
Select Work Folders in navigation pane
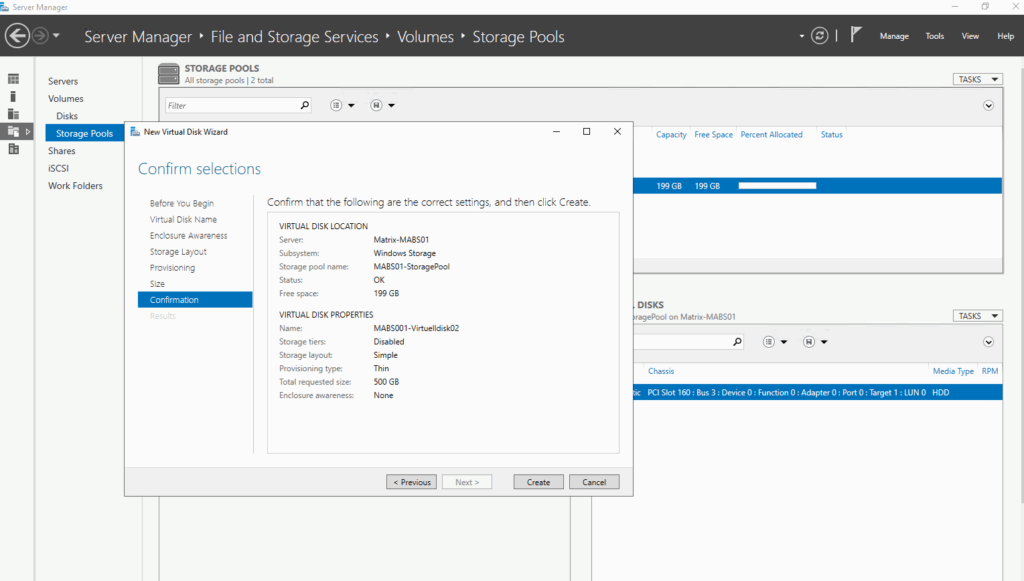75,186
